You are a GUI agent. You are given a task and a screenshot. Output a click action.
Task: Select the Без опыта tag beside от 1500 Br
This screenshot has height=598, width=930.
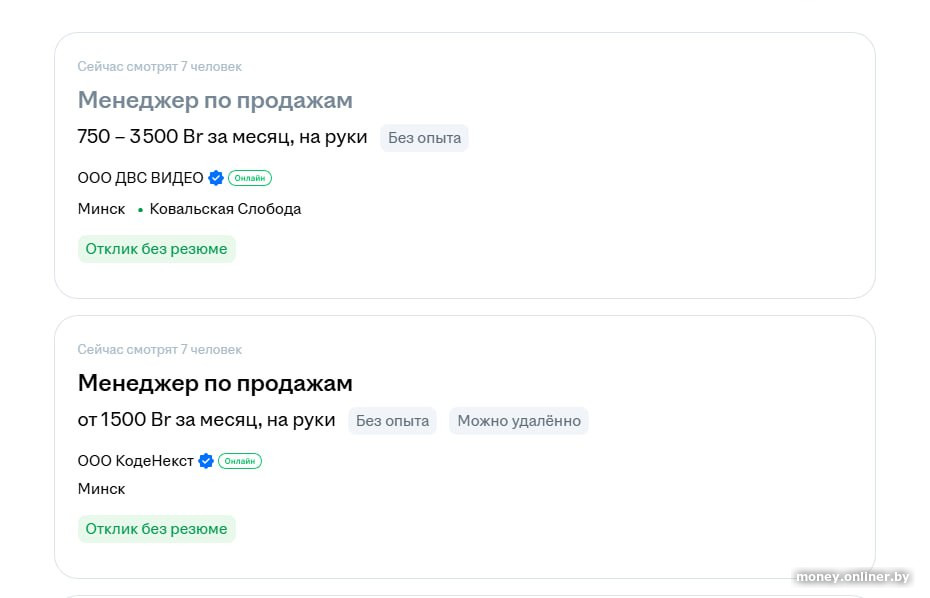[393, 421]
